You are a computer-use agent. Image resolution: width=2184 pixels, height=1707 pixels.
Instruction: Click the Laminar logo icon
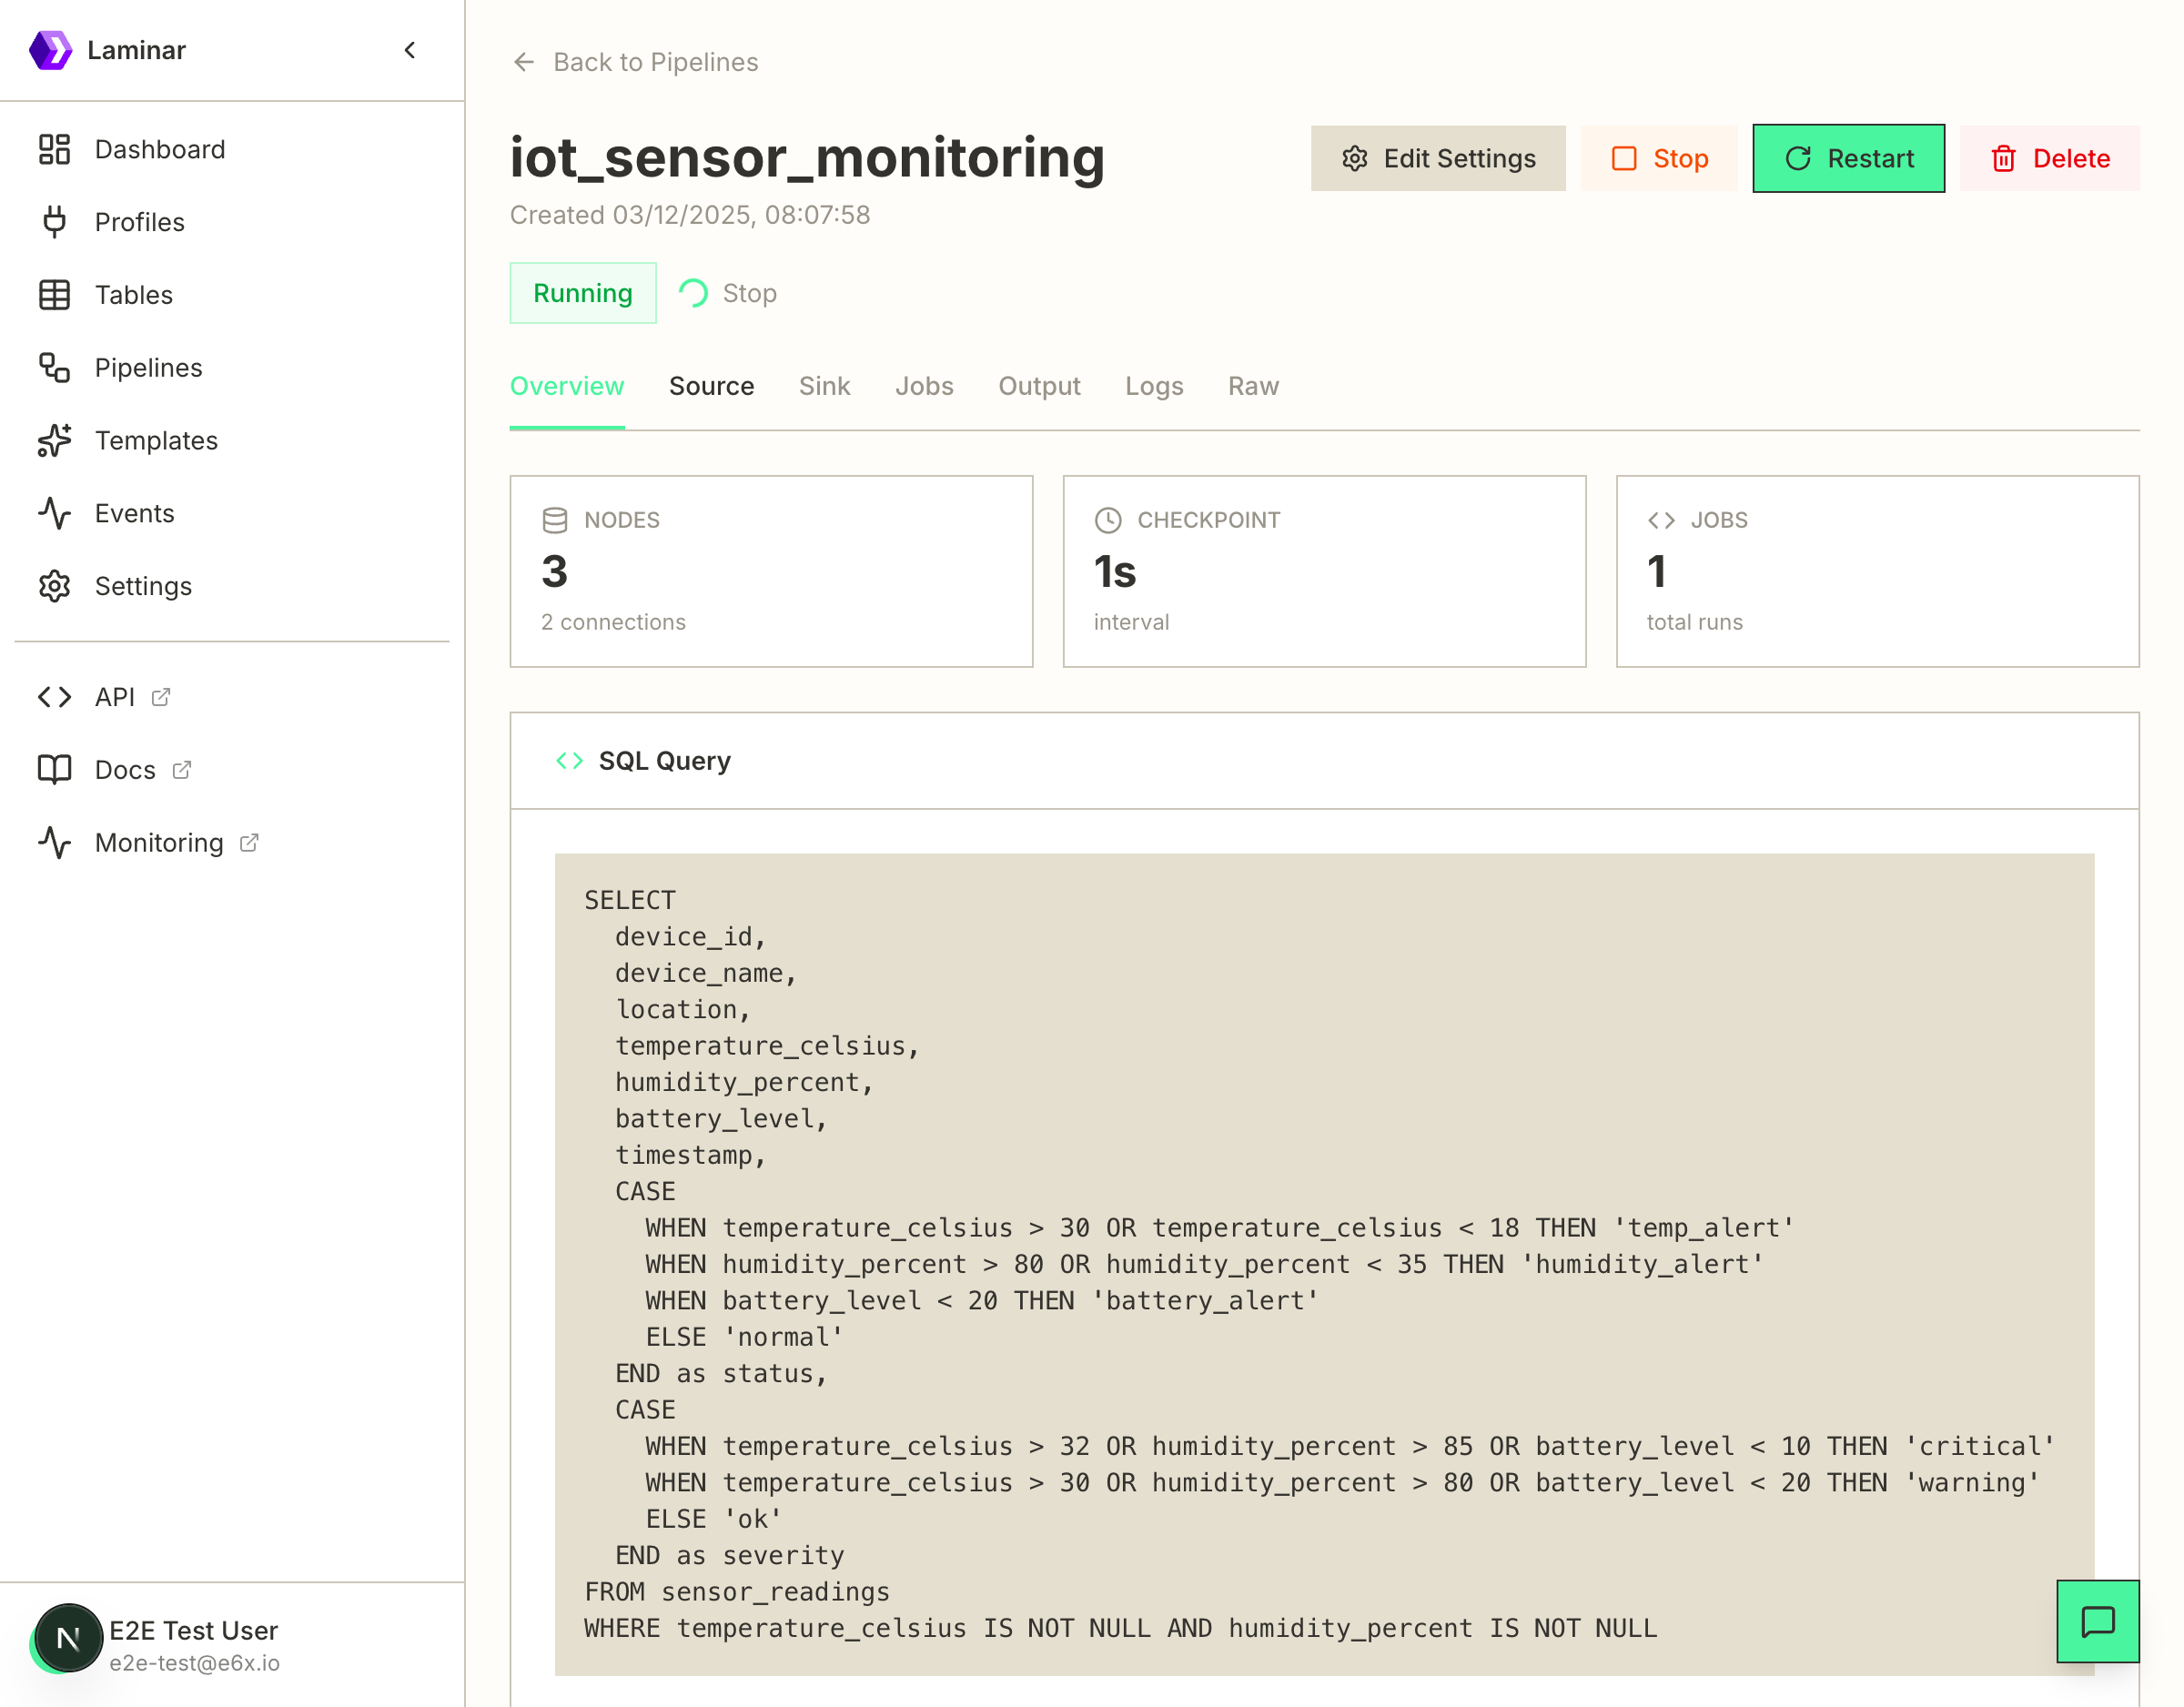[x=50, y=50]
